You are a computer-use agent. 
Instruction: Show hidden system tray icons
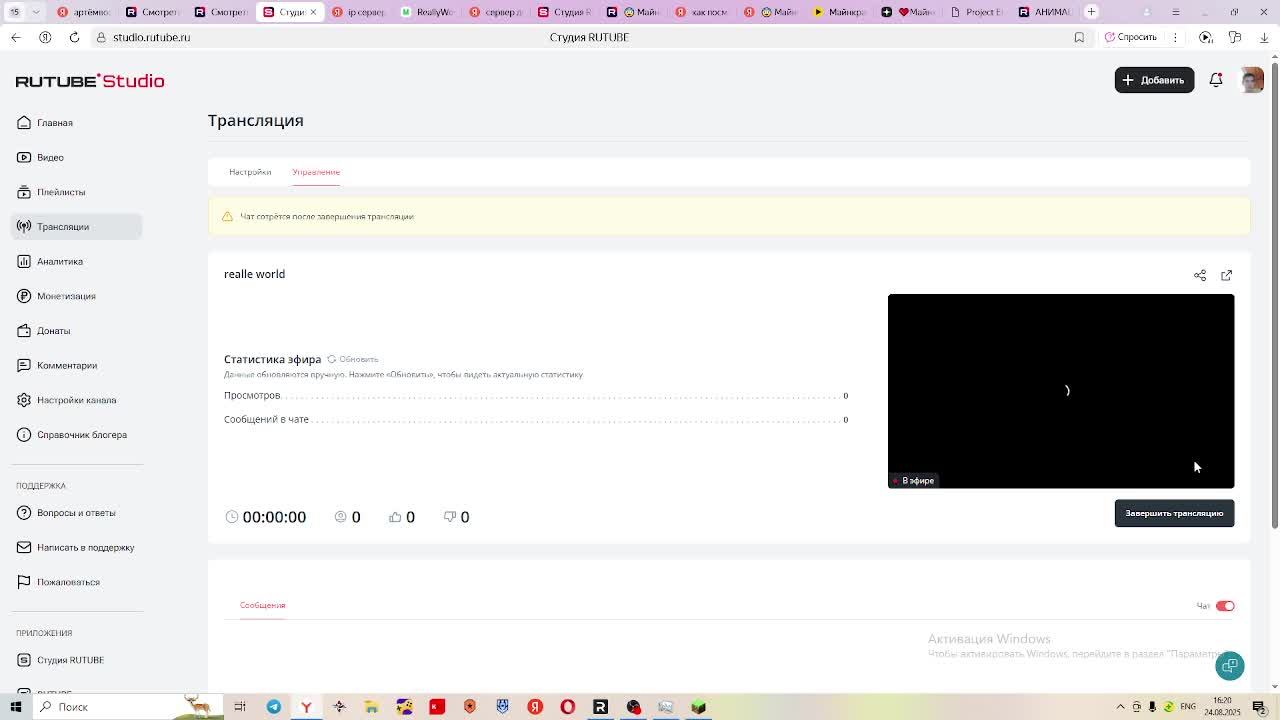click(x=1120, y=707)
